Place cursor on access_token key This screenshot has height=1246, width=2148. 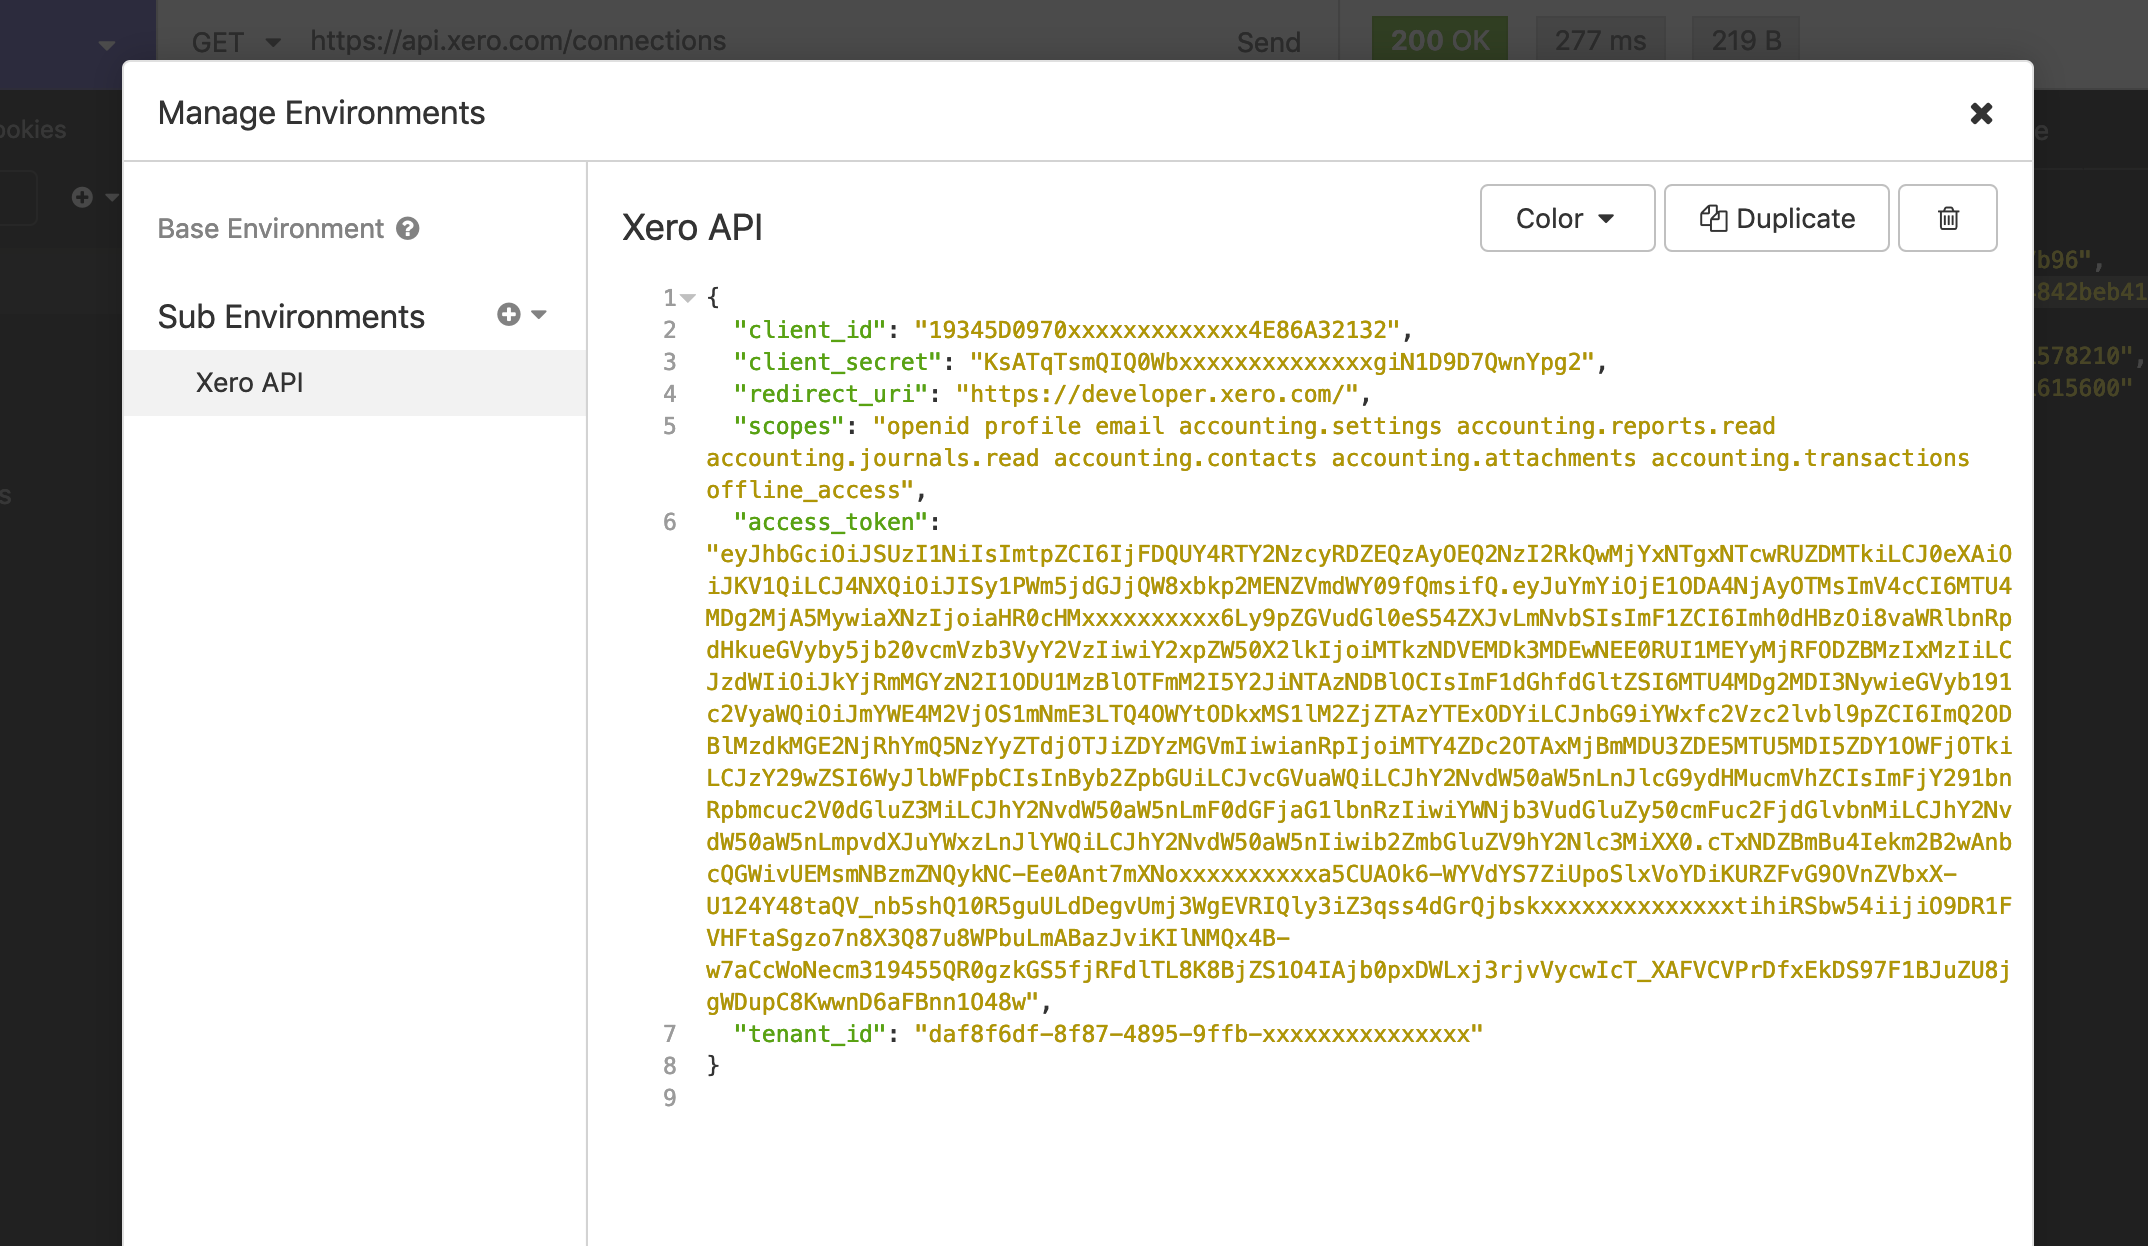(831, 522)
